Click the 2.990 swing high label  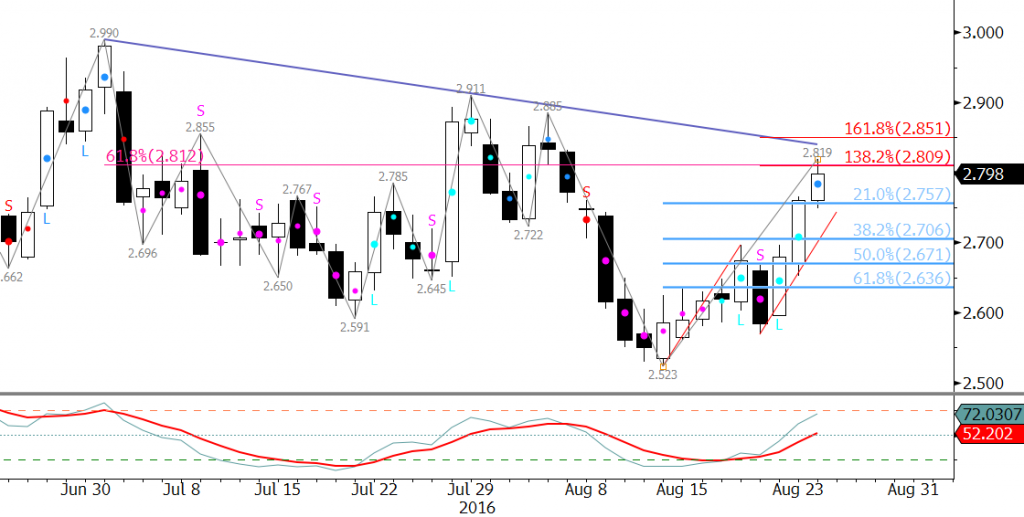[105, 33]
